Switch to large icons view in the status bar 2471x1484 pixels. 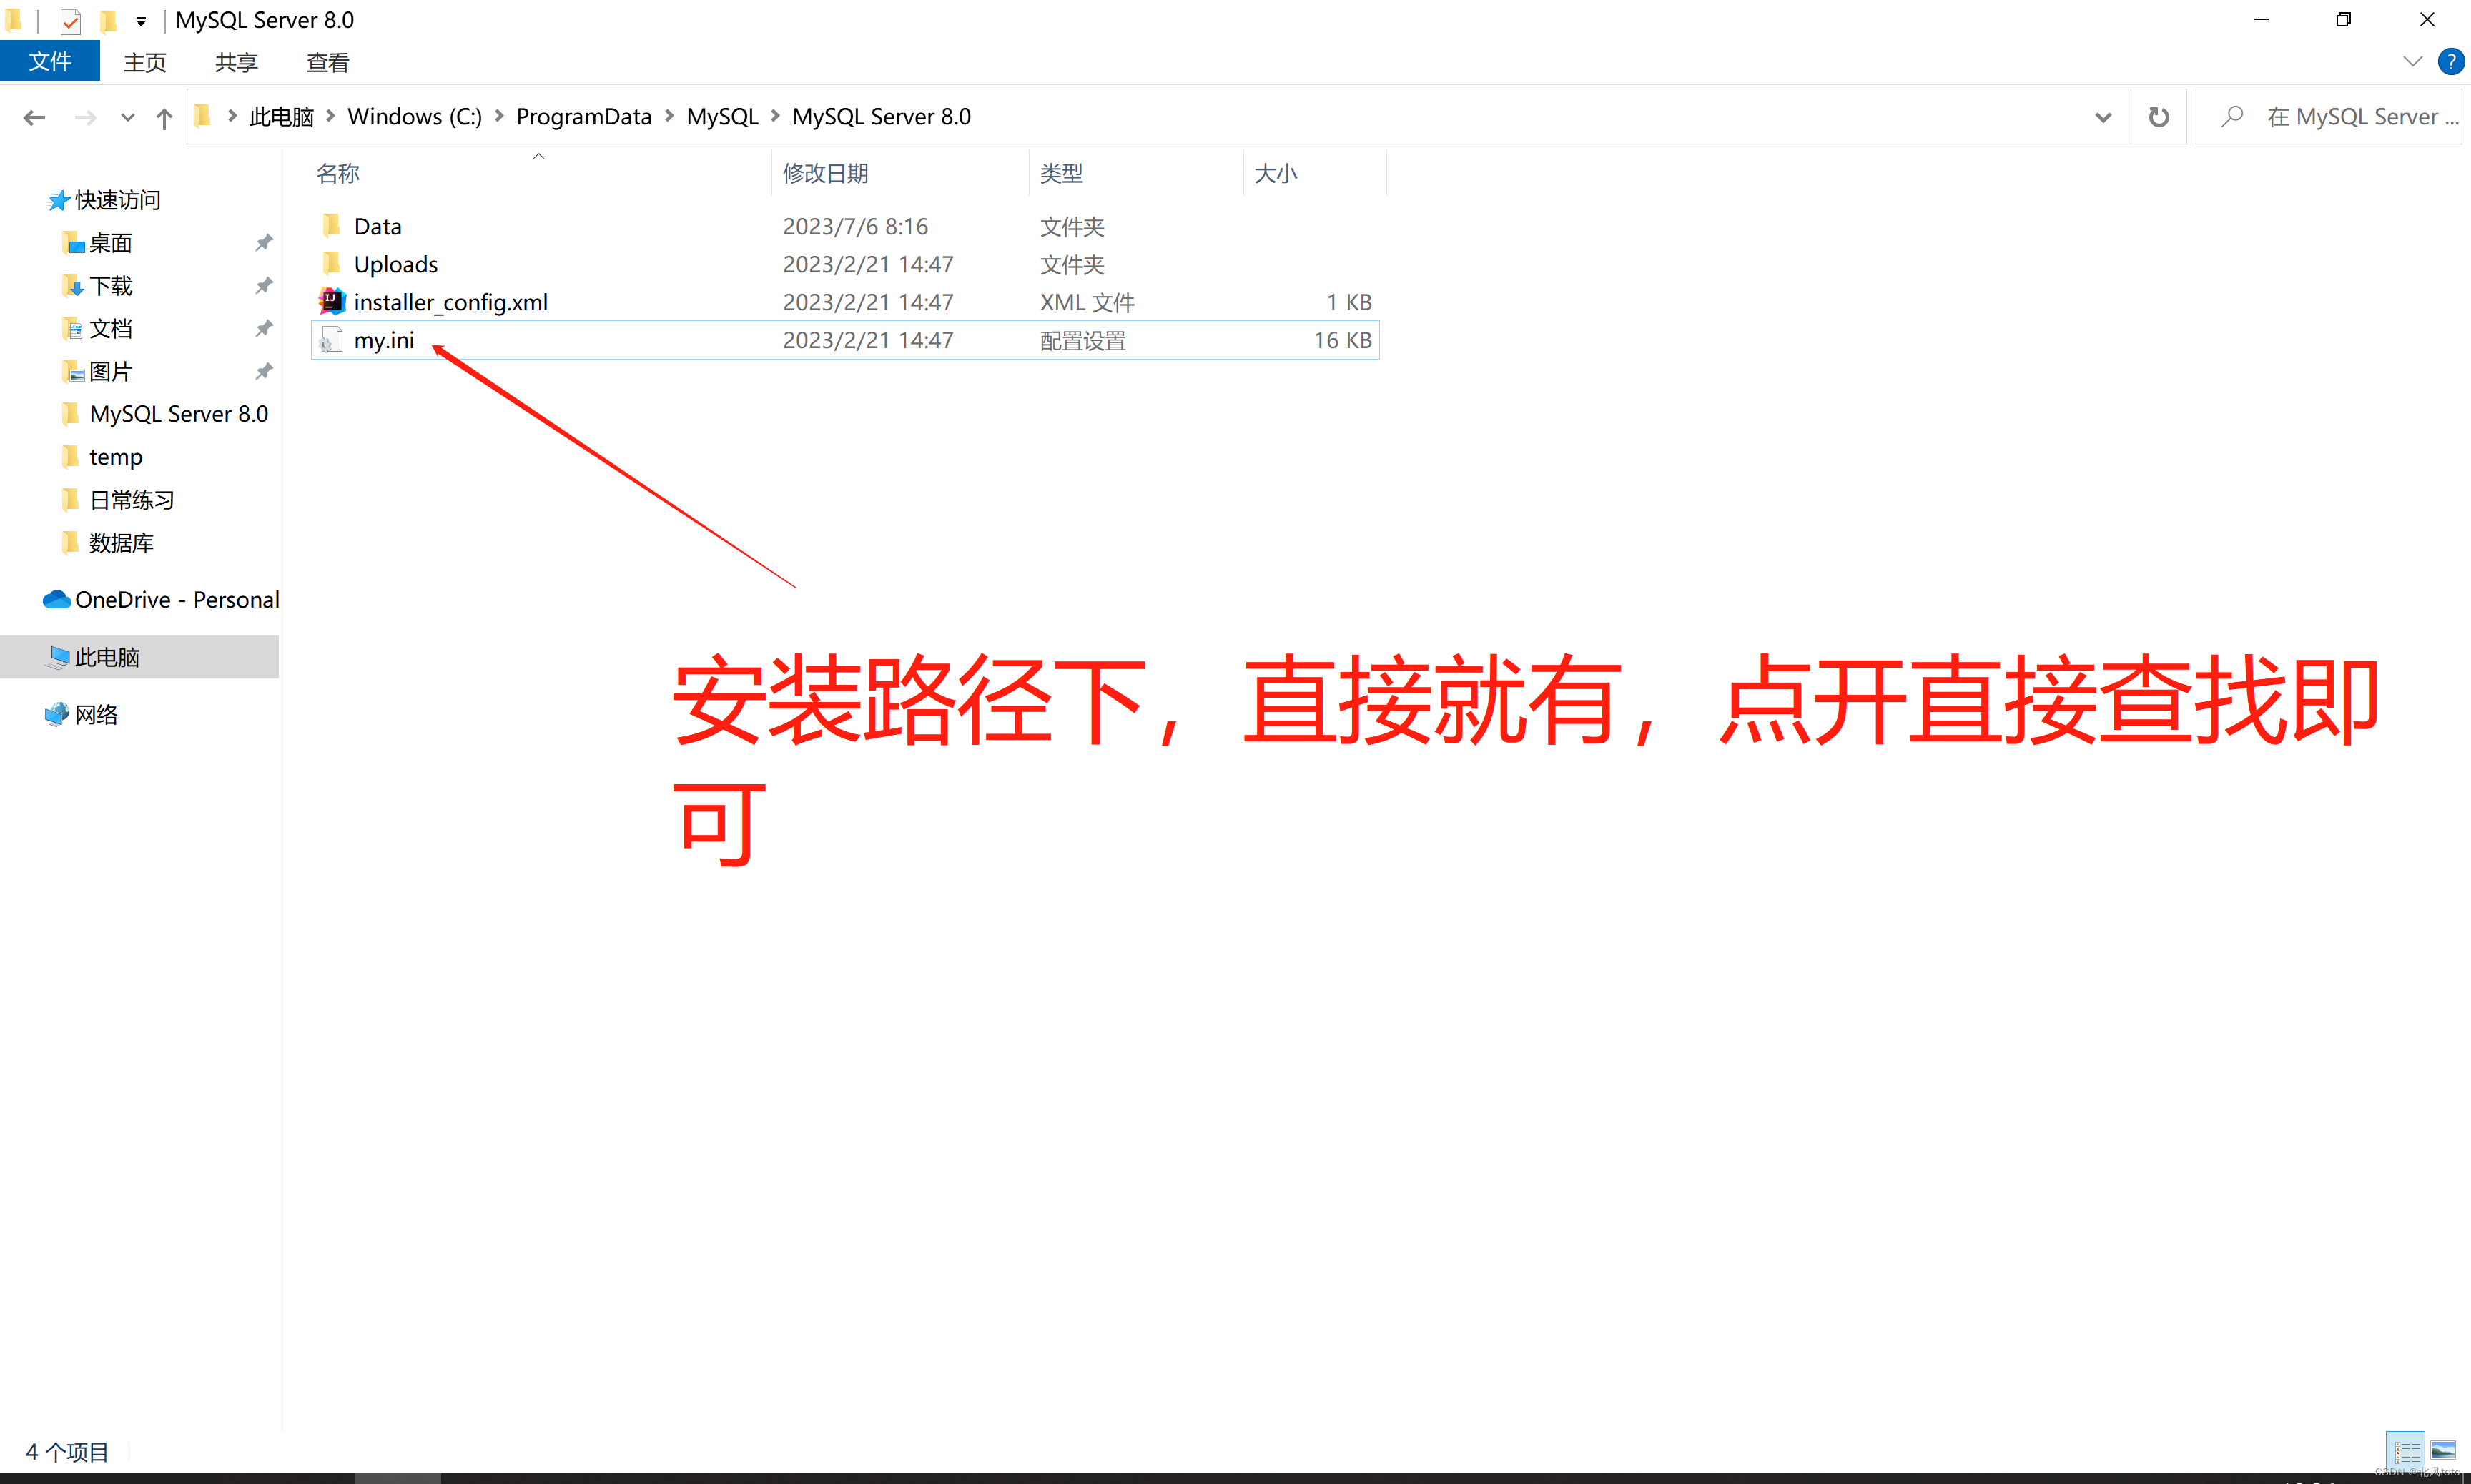pos(2443,1450)
